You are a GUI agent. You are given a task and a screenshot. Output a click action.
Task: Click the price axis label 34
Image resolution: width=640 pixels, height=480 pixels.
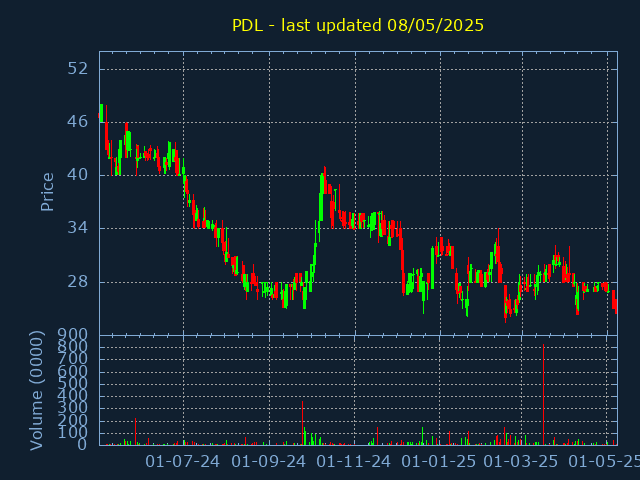tap(78, 228)
